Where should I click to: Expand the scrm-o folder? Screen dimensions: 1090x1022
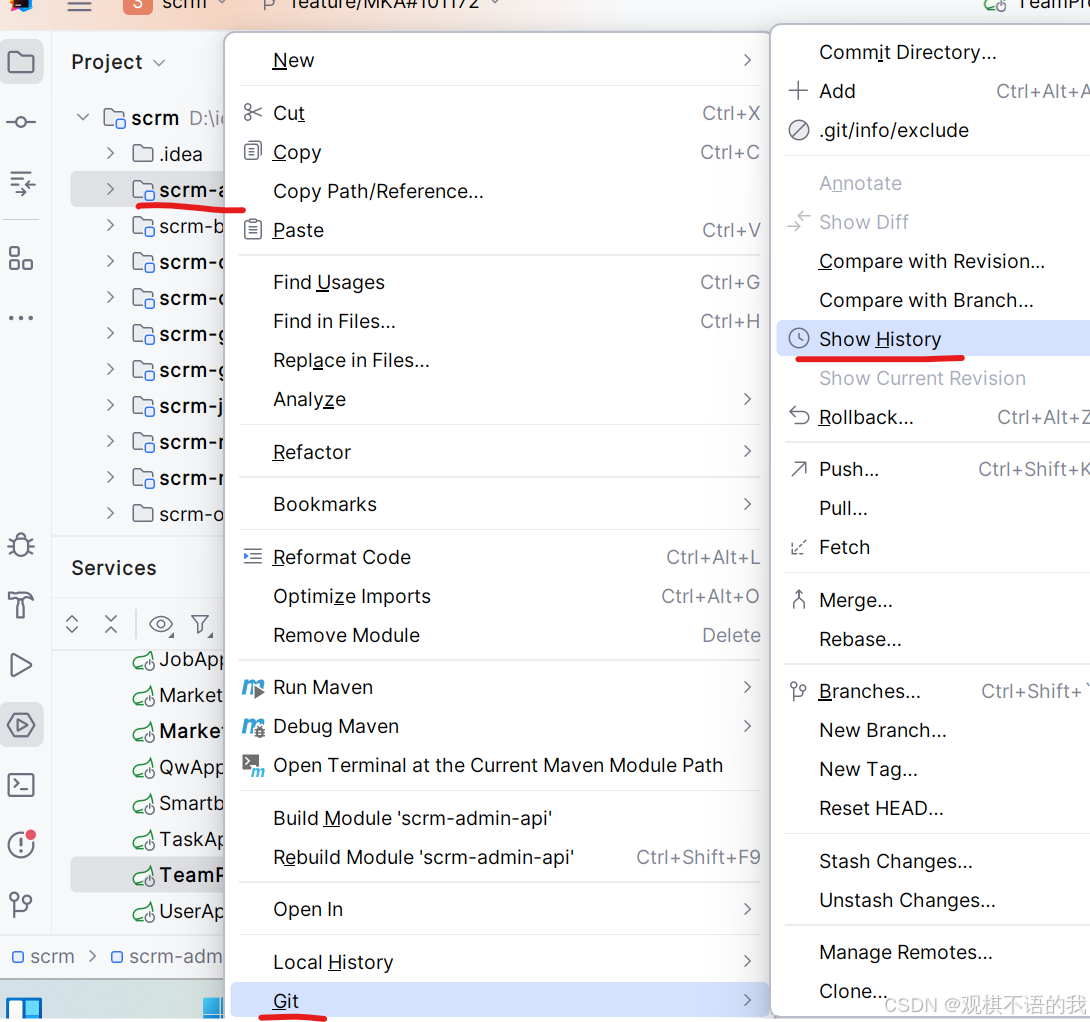(110, 513)
